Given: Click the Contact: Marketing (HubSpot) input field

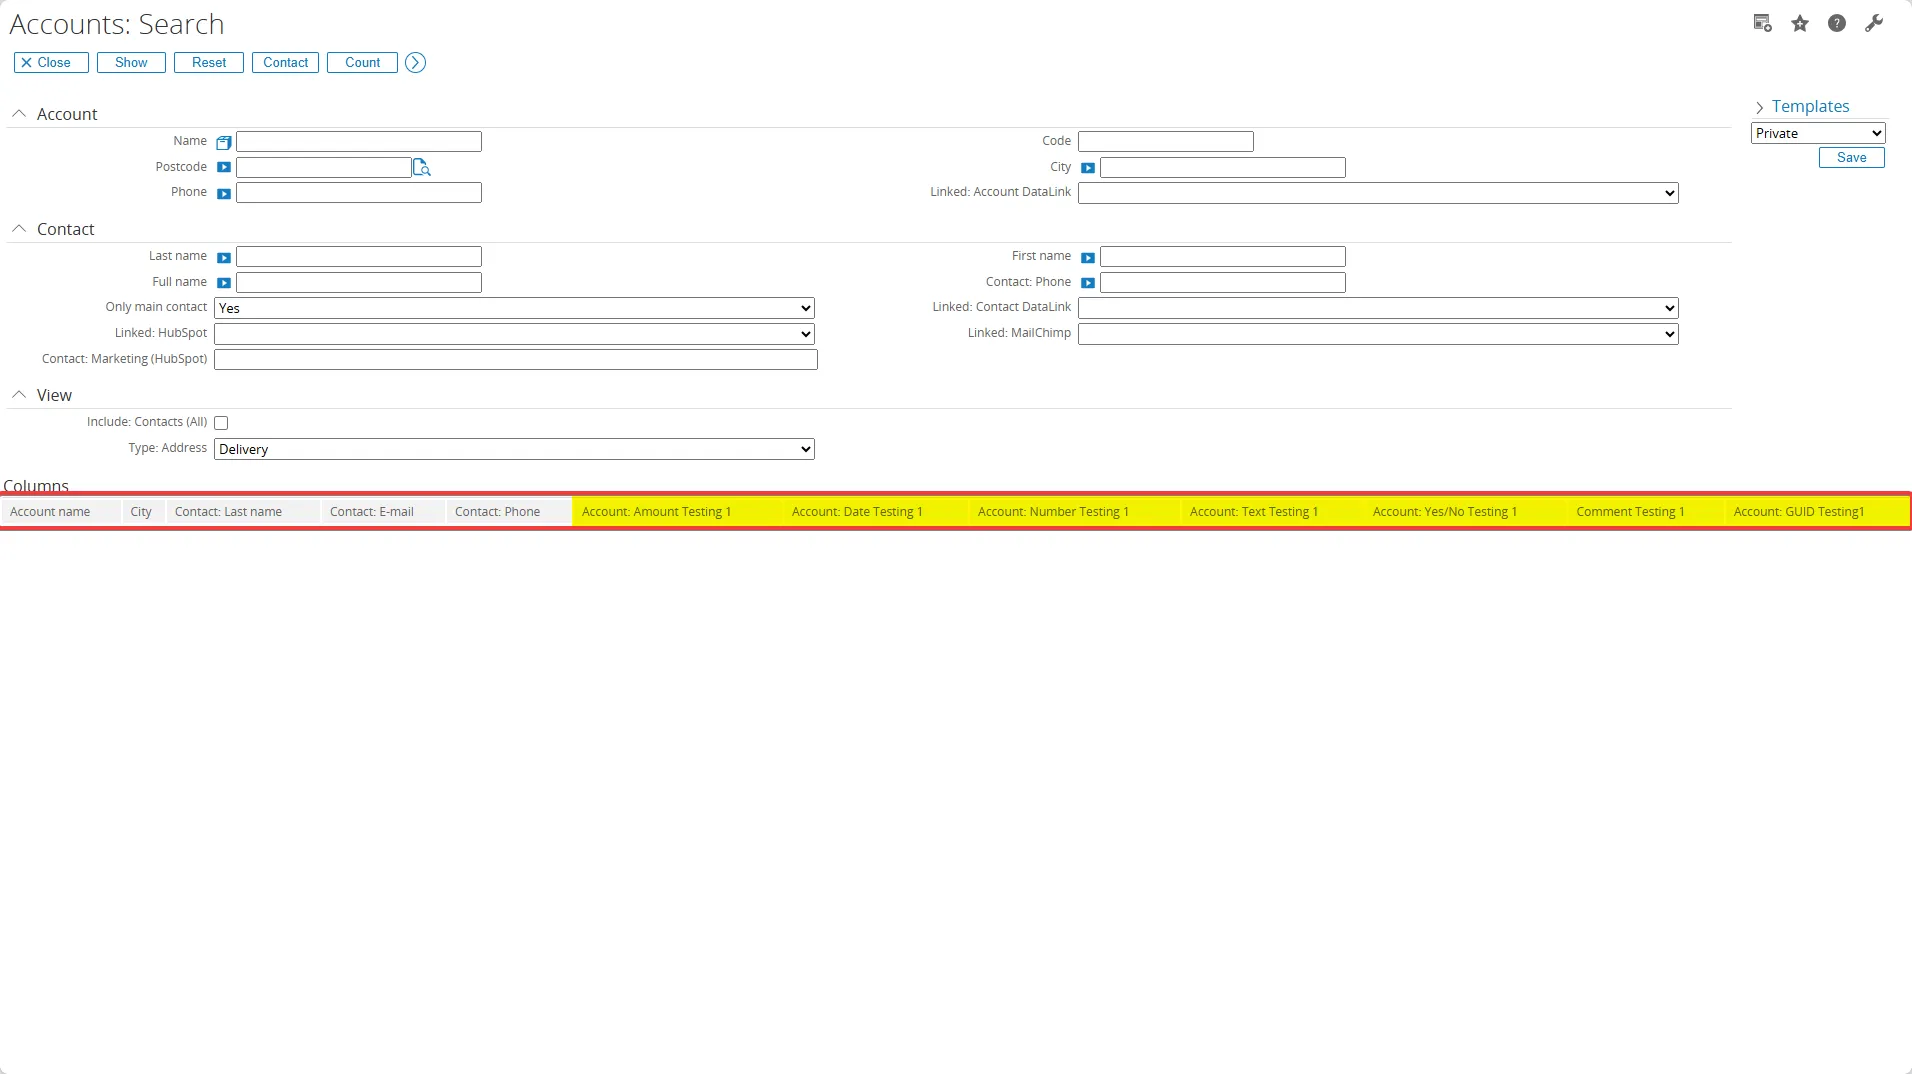Looking at the screenshot, I should (515, 360).
